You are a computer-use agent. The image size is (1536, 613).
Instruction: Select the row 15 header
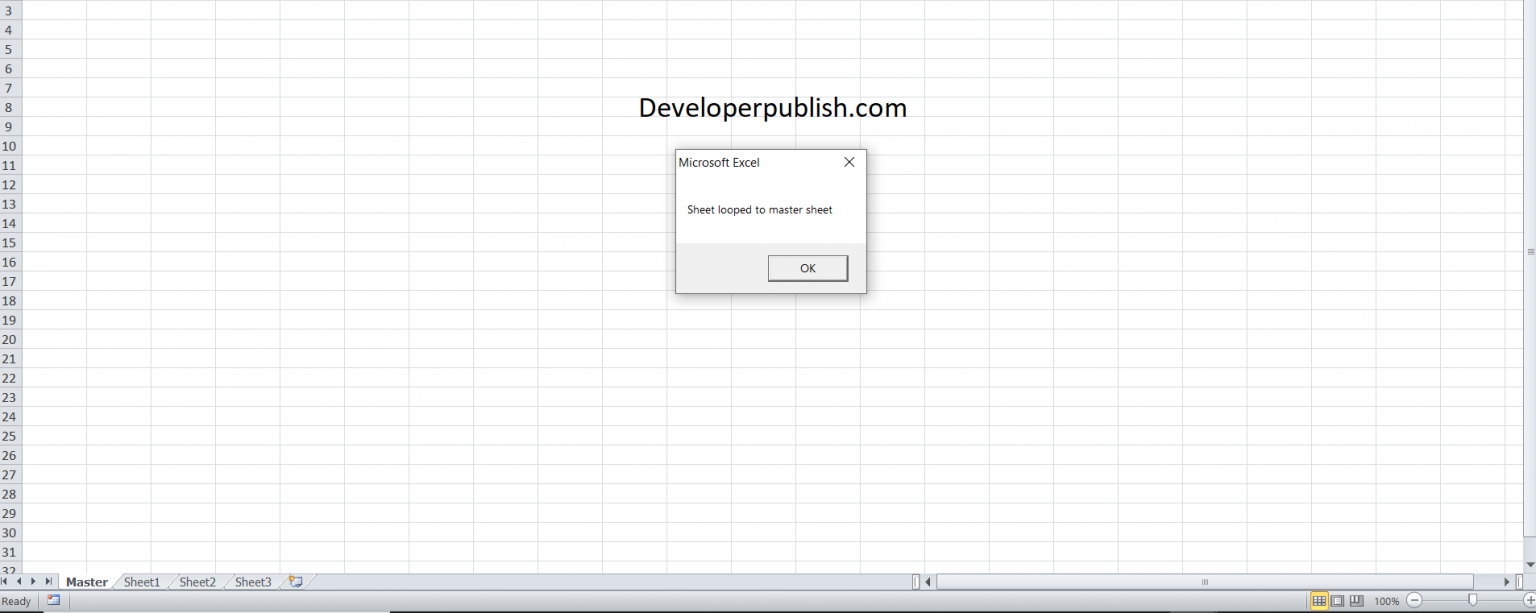(x=10, y=243)
